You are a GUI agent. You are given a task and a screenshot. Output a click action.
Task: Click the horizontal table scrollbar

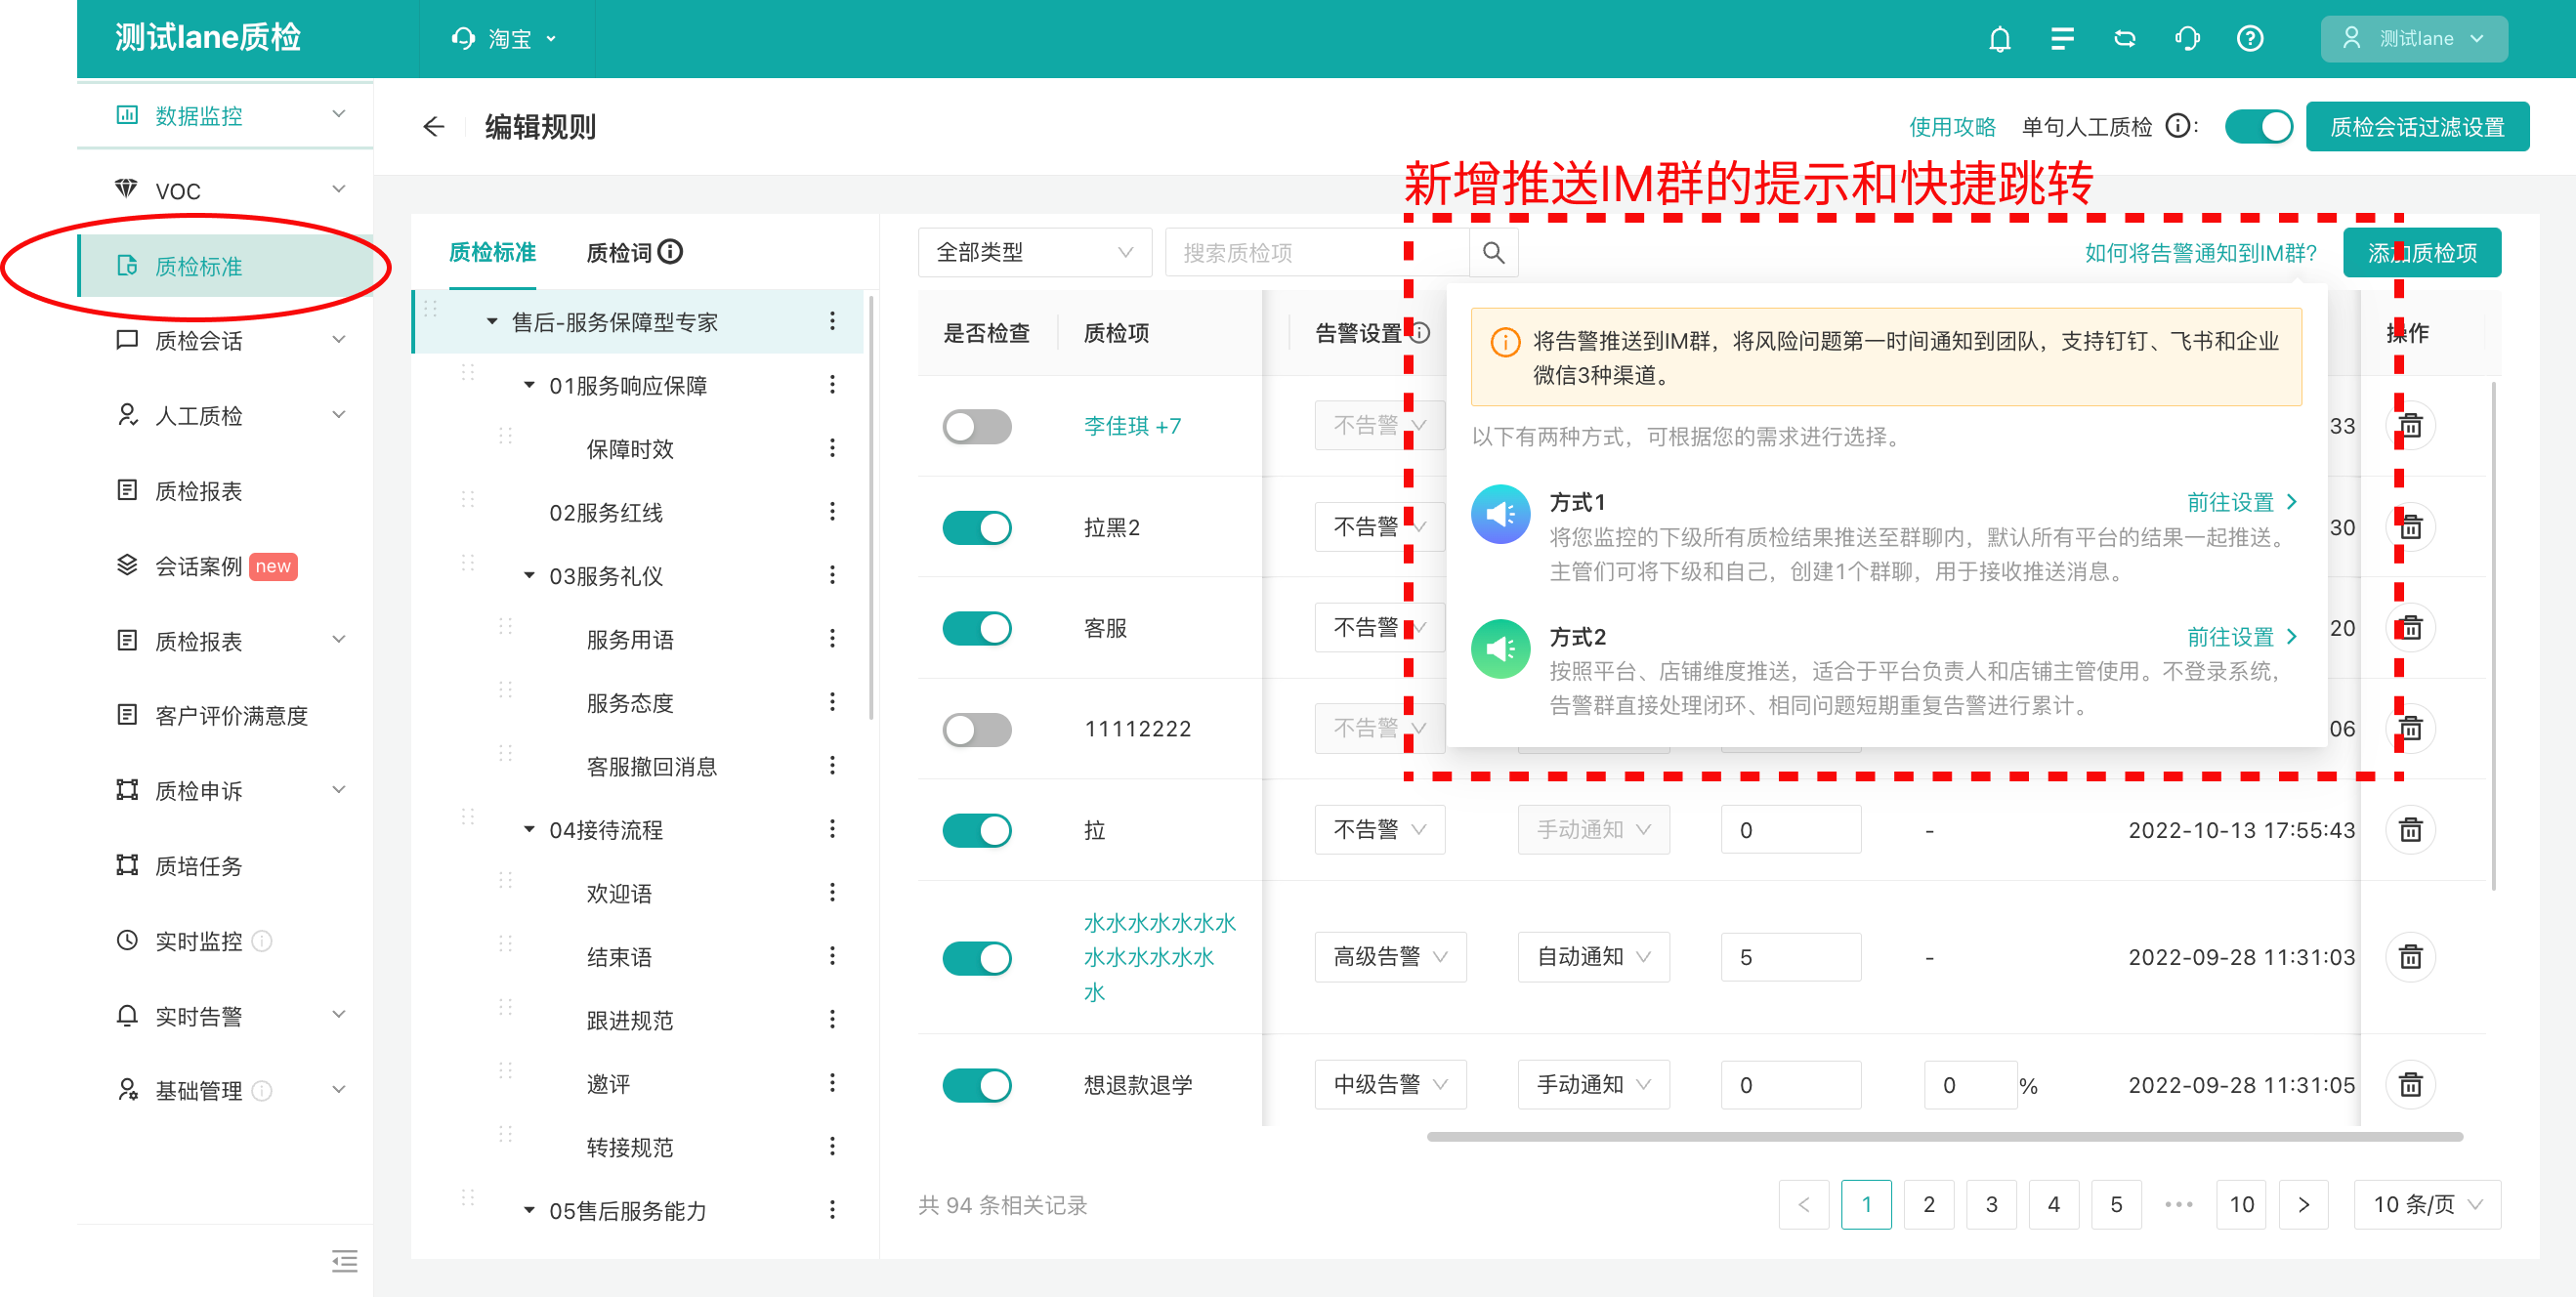1944,1137
